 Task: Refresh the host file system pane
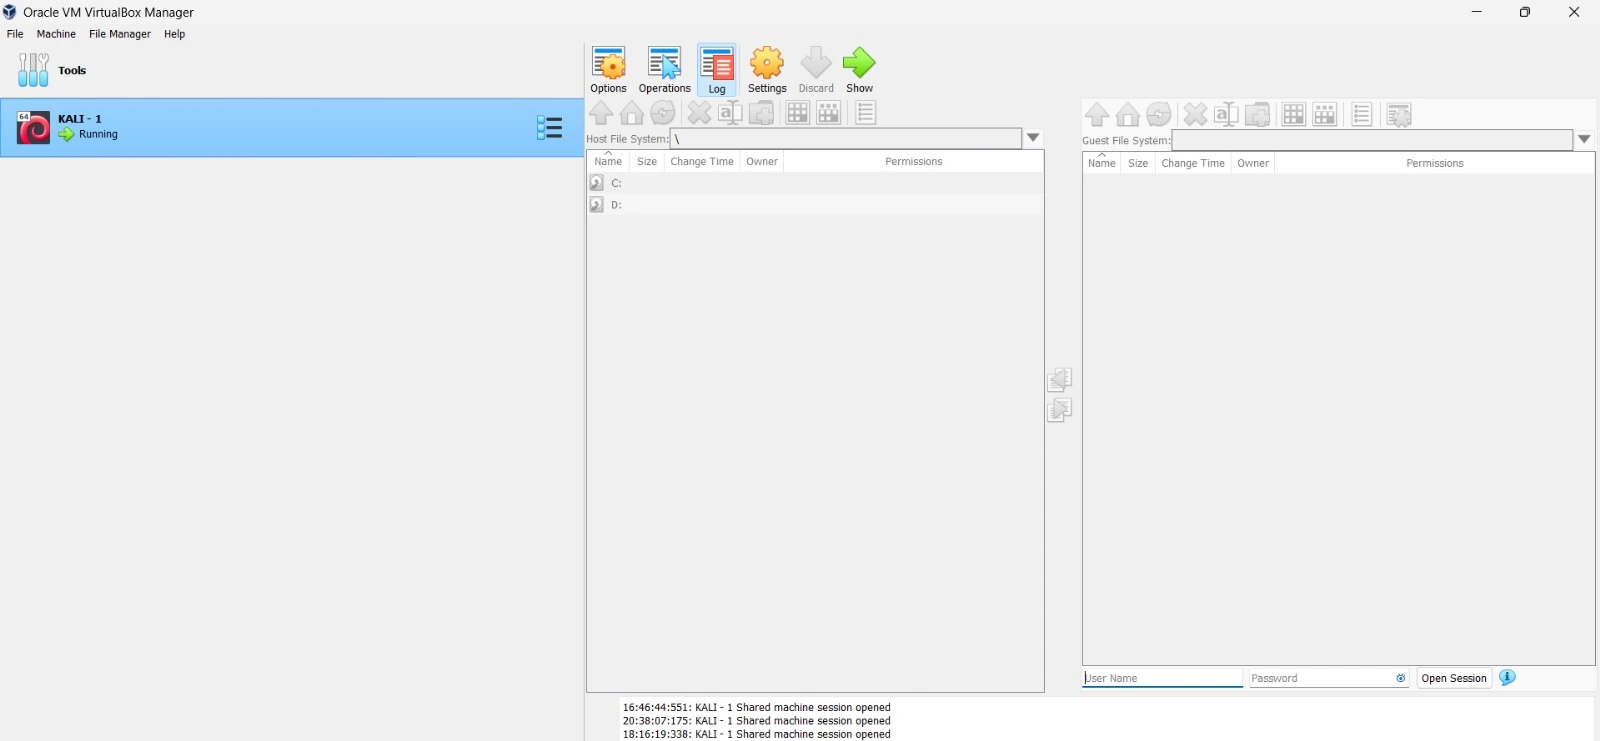click(x=663, y=113)
